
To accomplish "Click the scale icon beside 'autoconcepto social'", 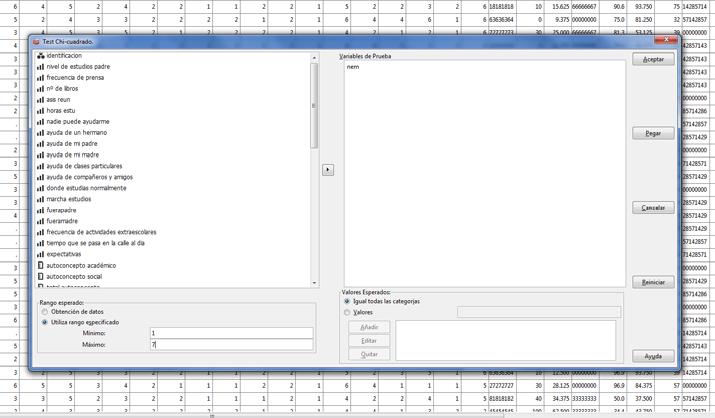I will [41, 277].
